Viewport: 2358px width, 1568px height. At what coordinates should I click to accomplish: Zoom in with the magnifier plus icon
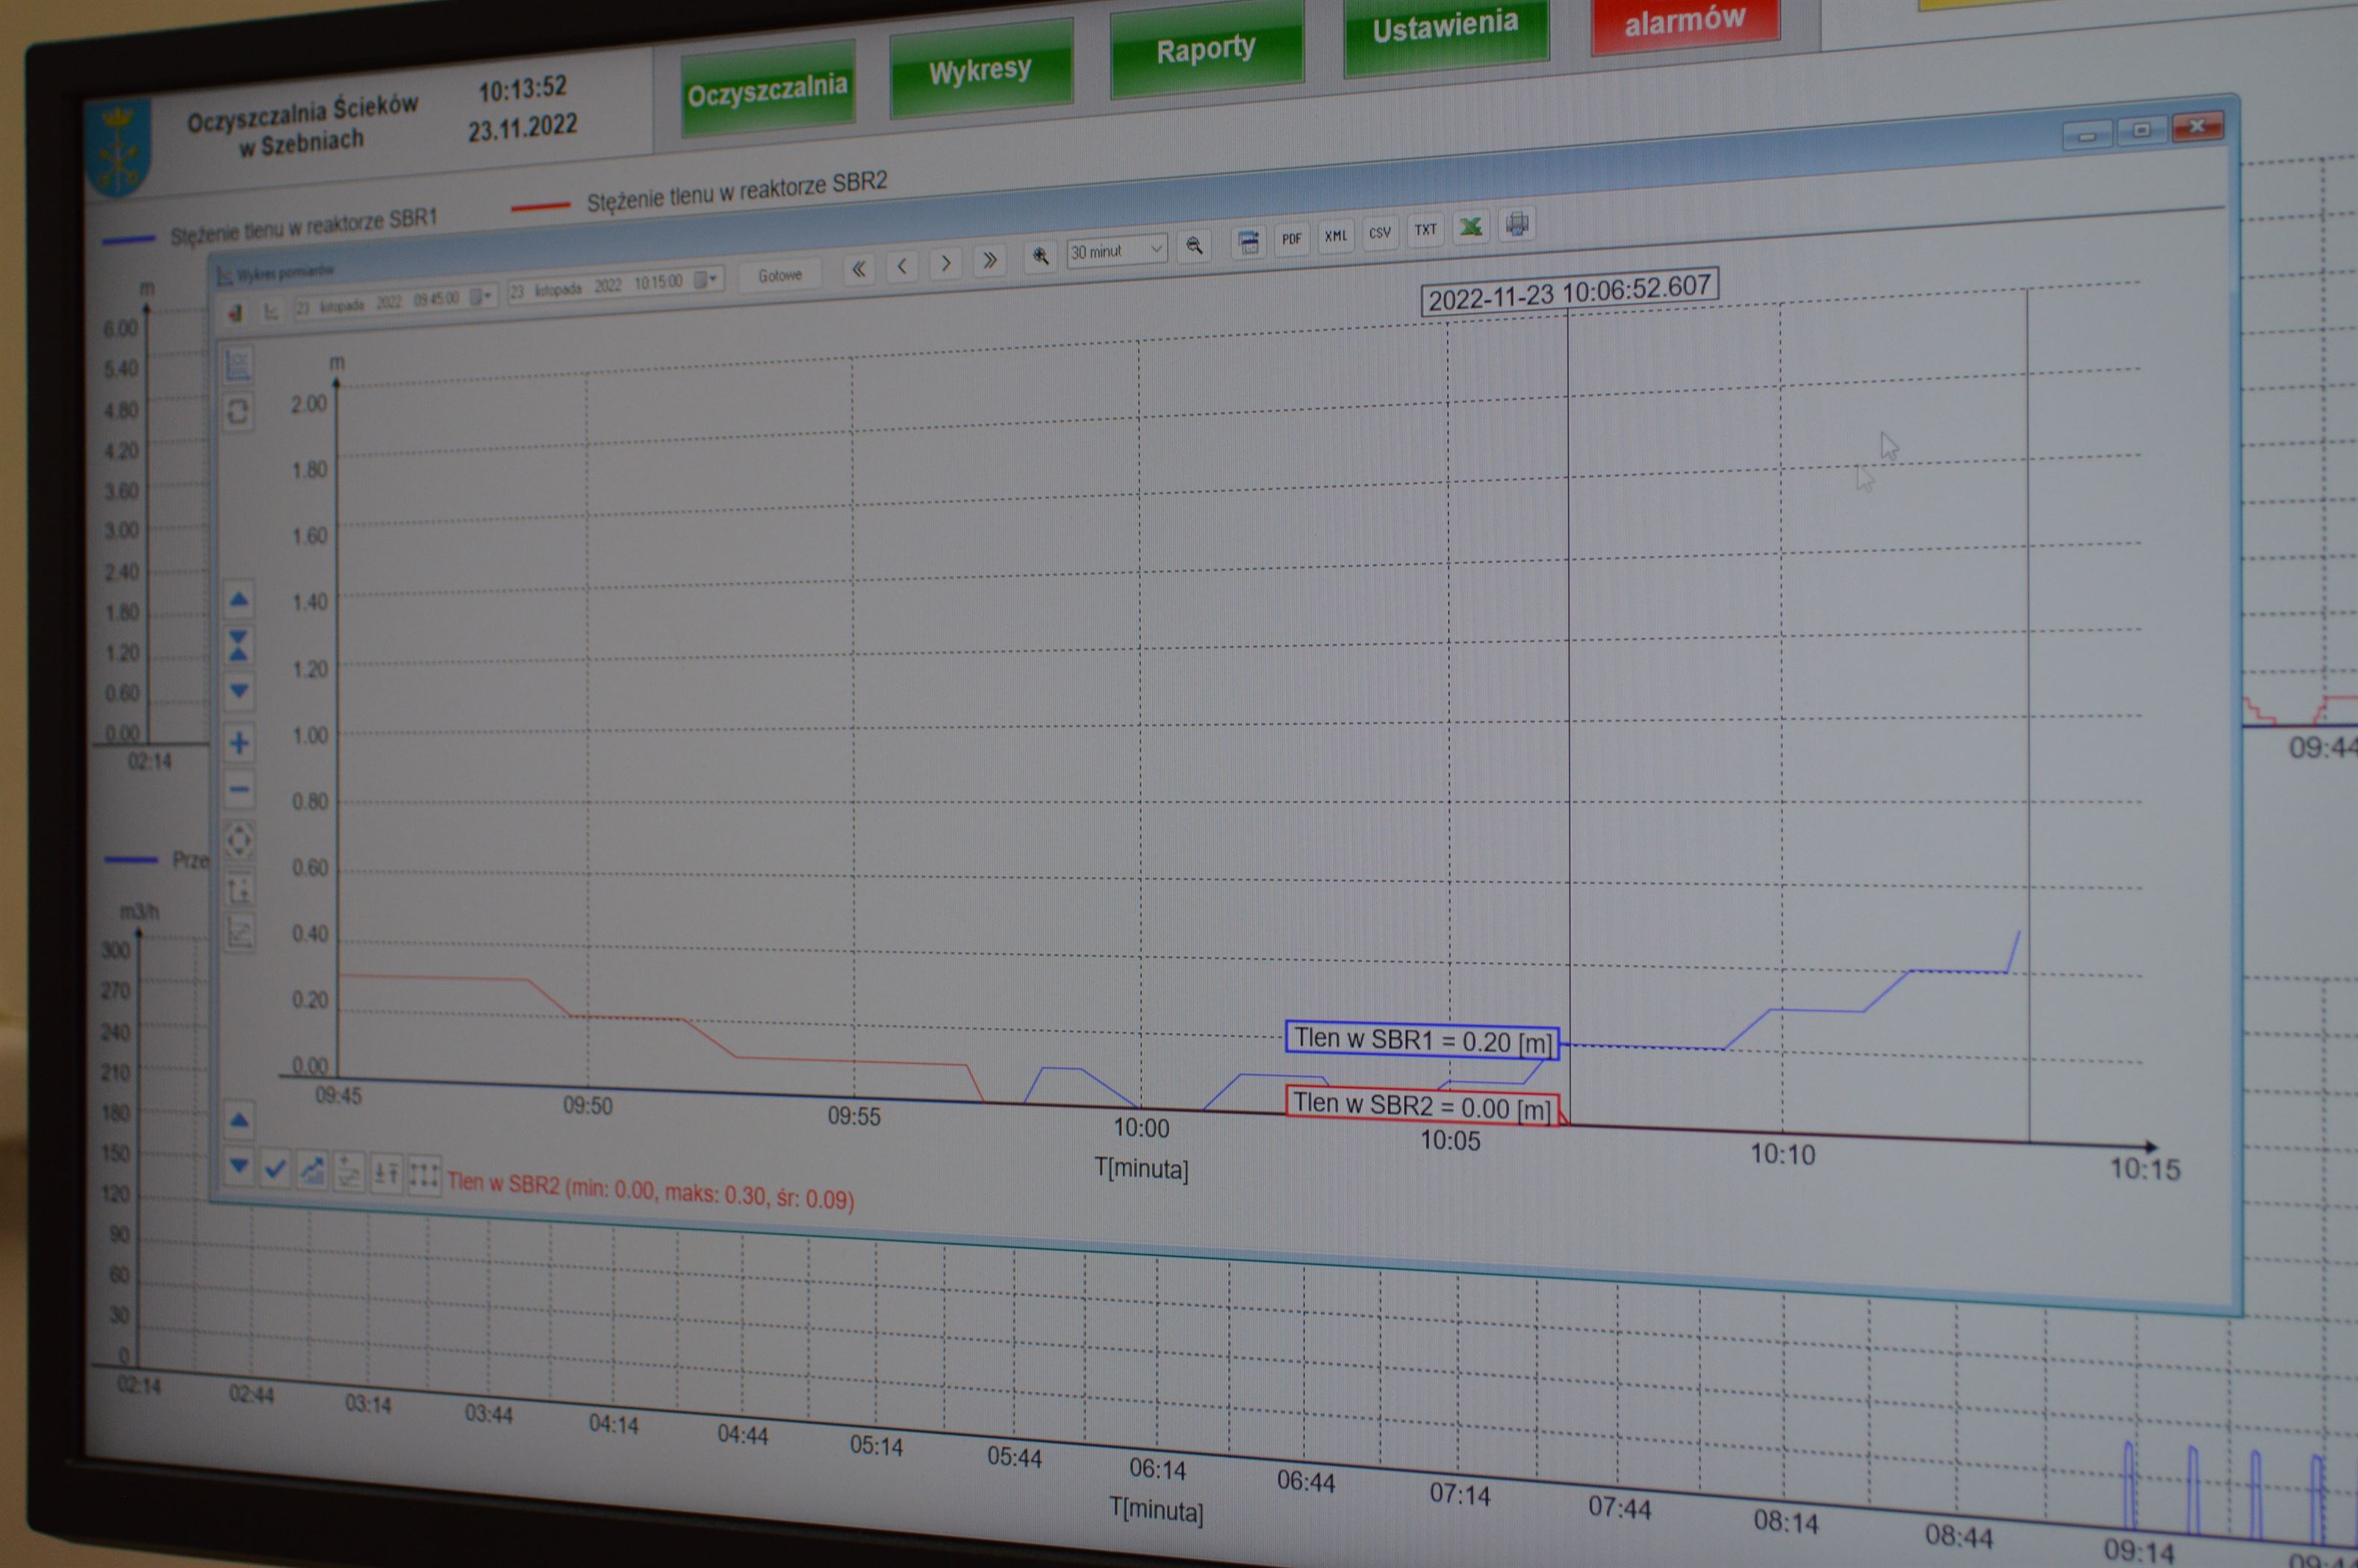coord(1040,257)
